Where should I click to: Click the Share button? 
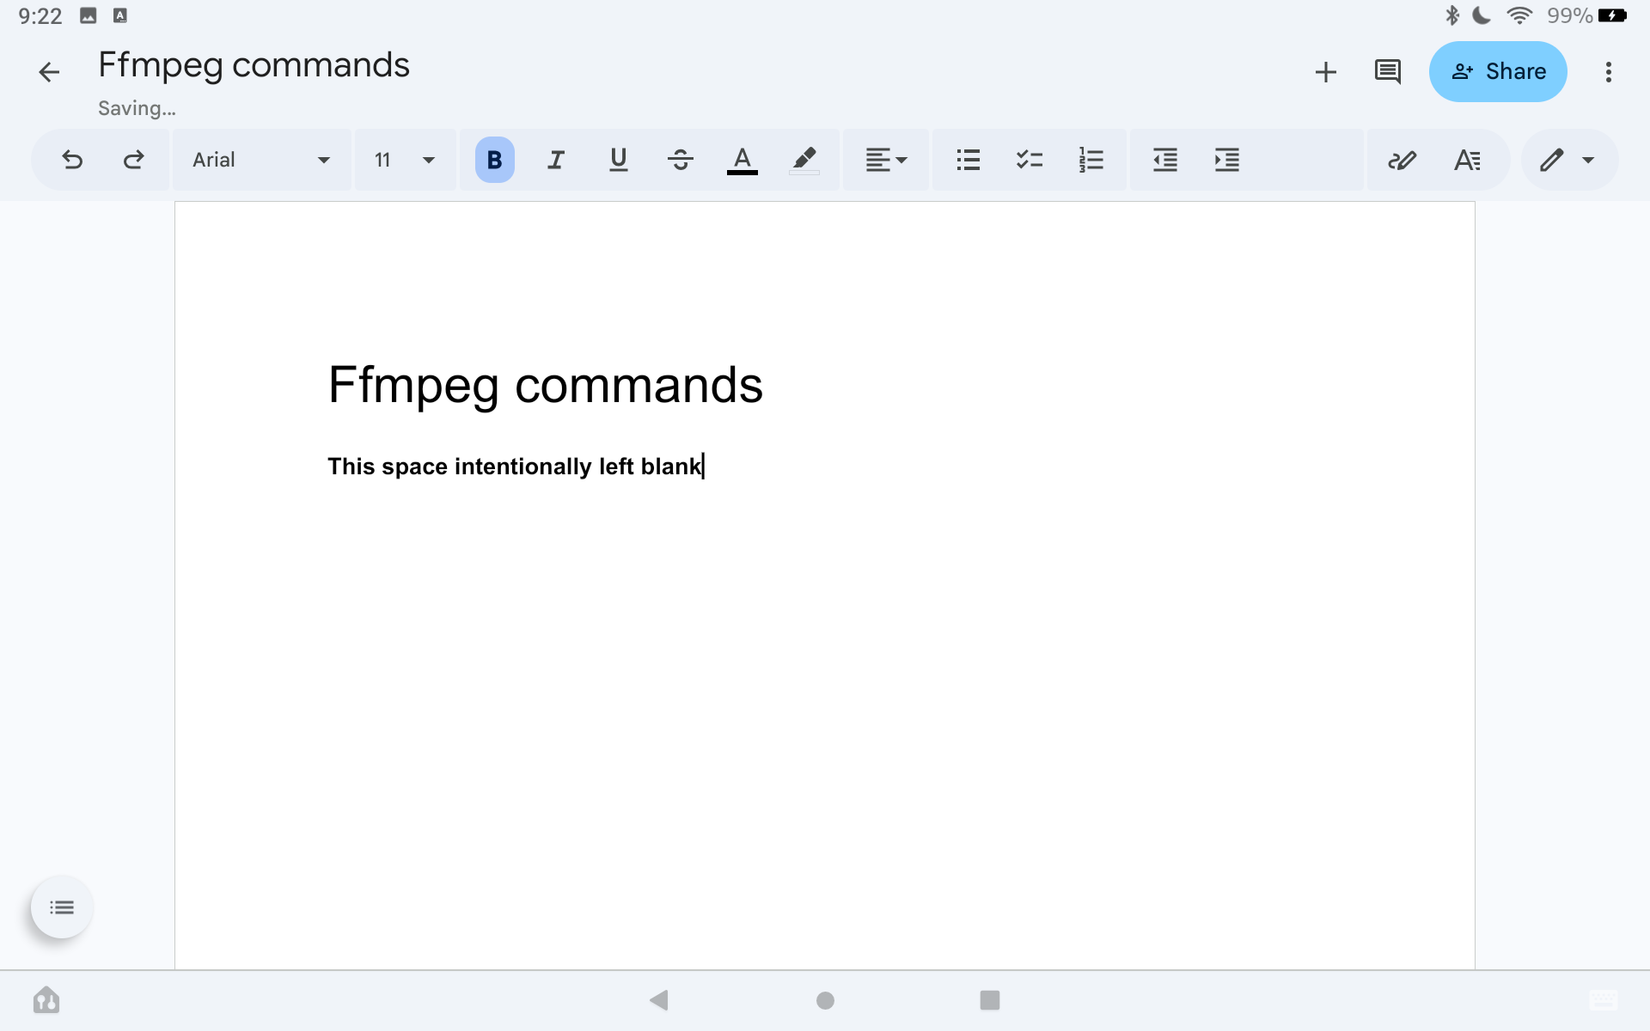(x=1498, y=72)
